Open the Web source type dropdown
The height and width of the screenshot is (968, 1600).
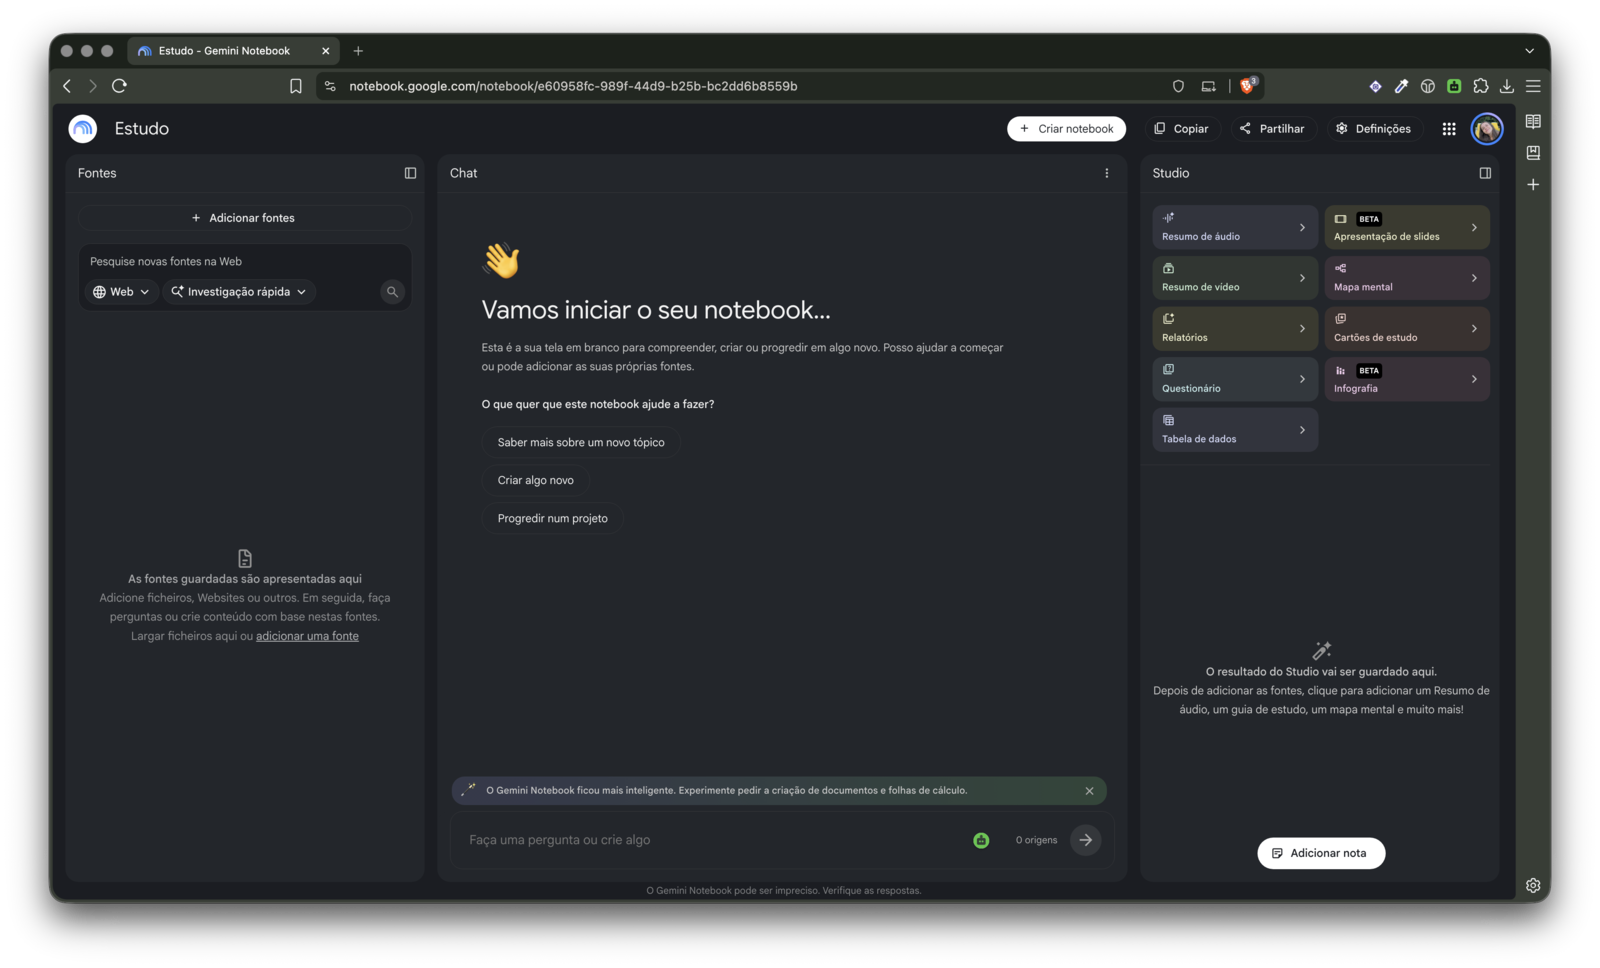pos(121,292)
